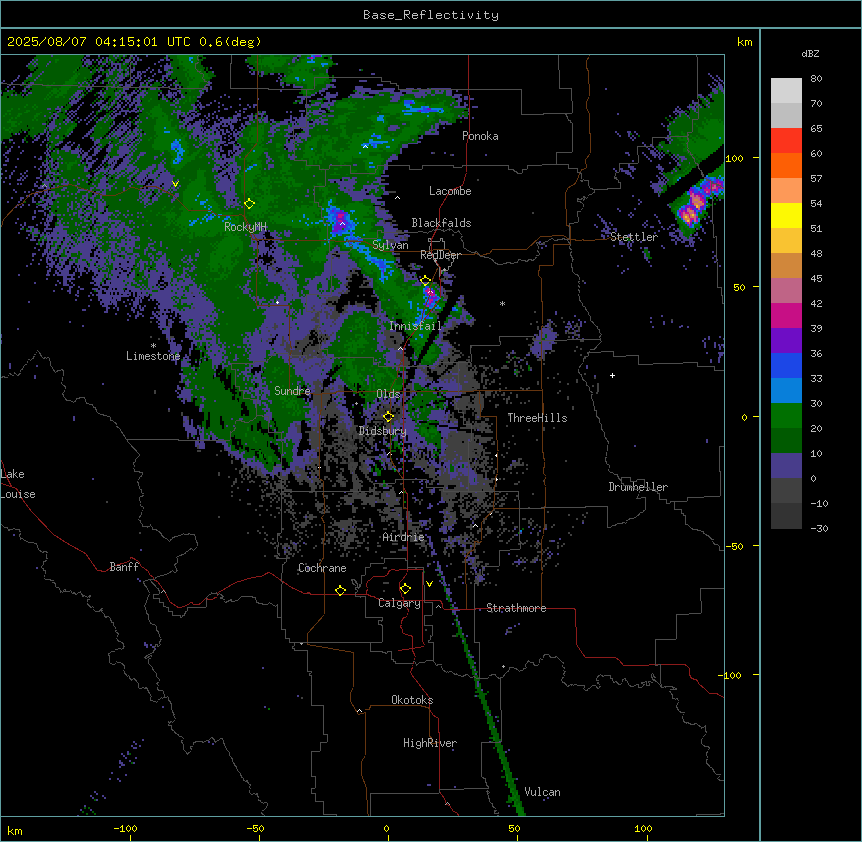862x842 pixels.
Task: Select the white swatch between 70 and 80 dBZ
Action: [786, 91]
